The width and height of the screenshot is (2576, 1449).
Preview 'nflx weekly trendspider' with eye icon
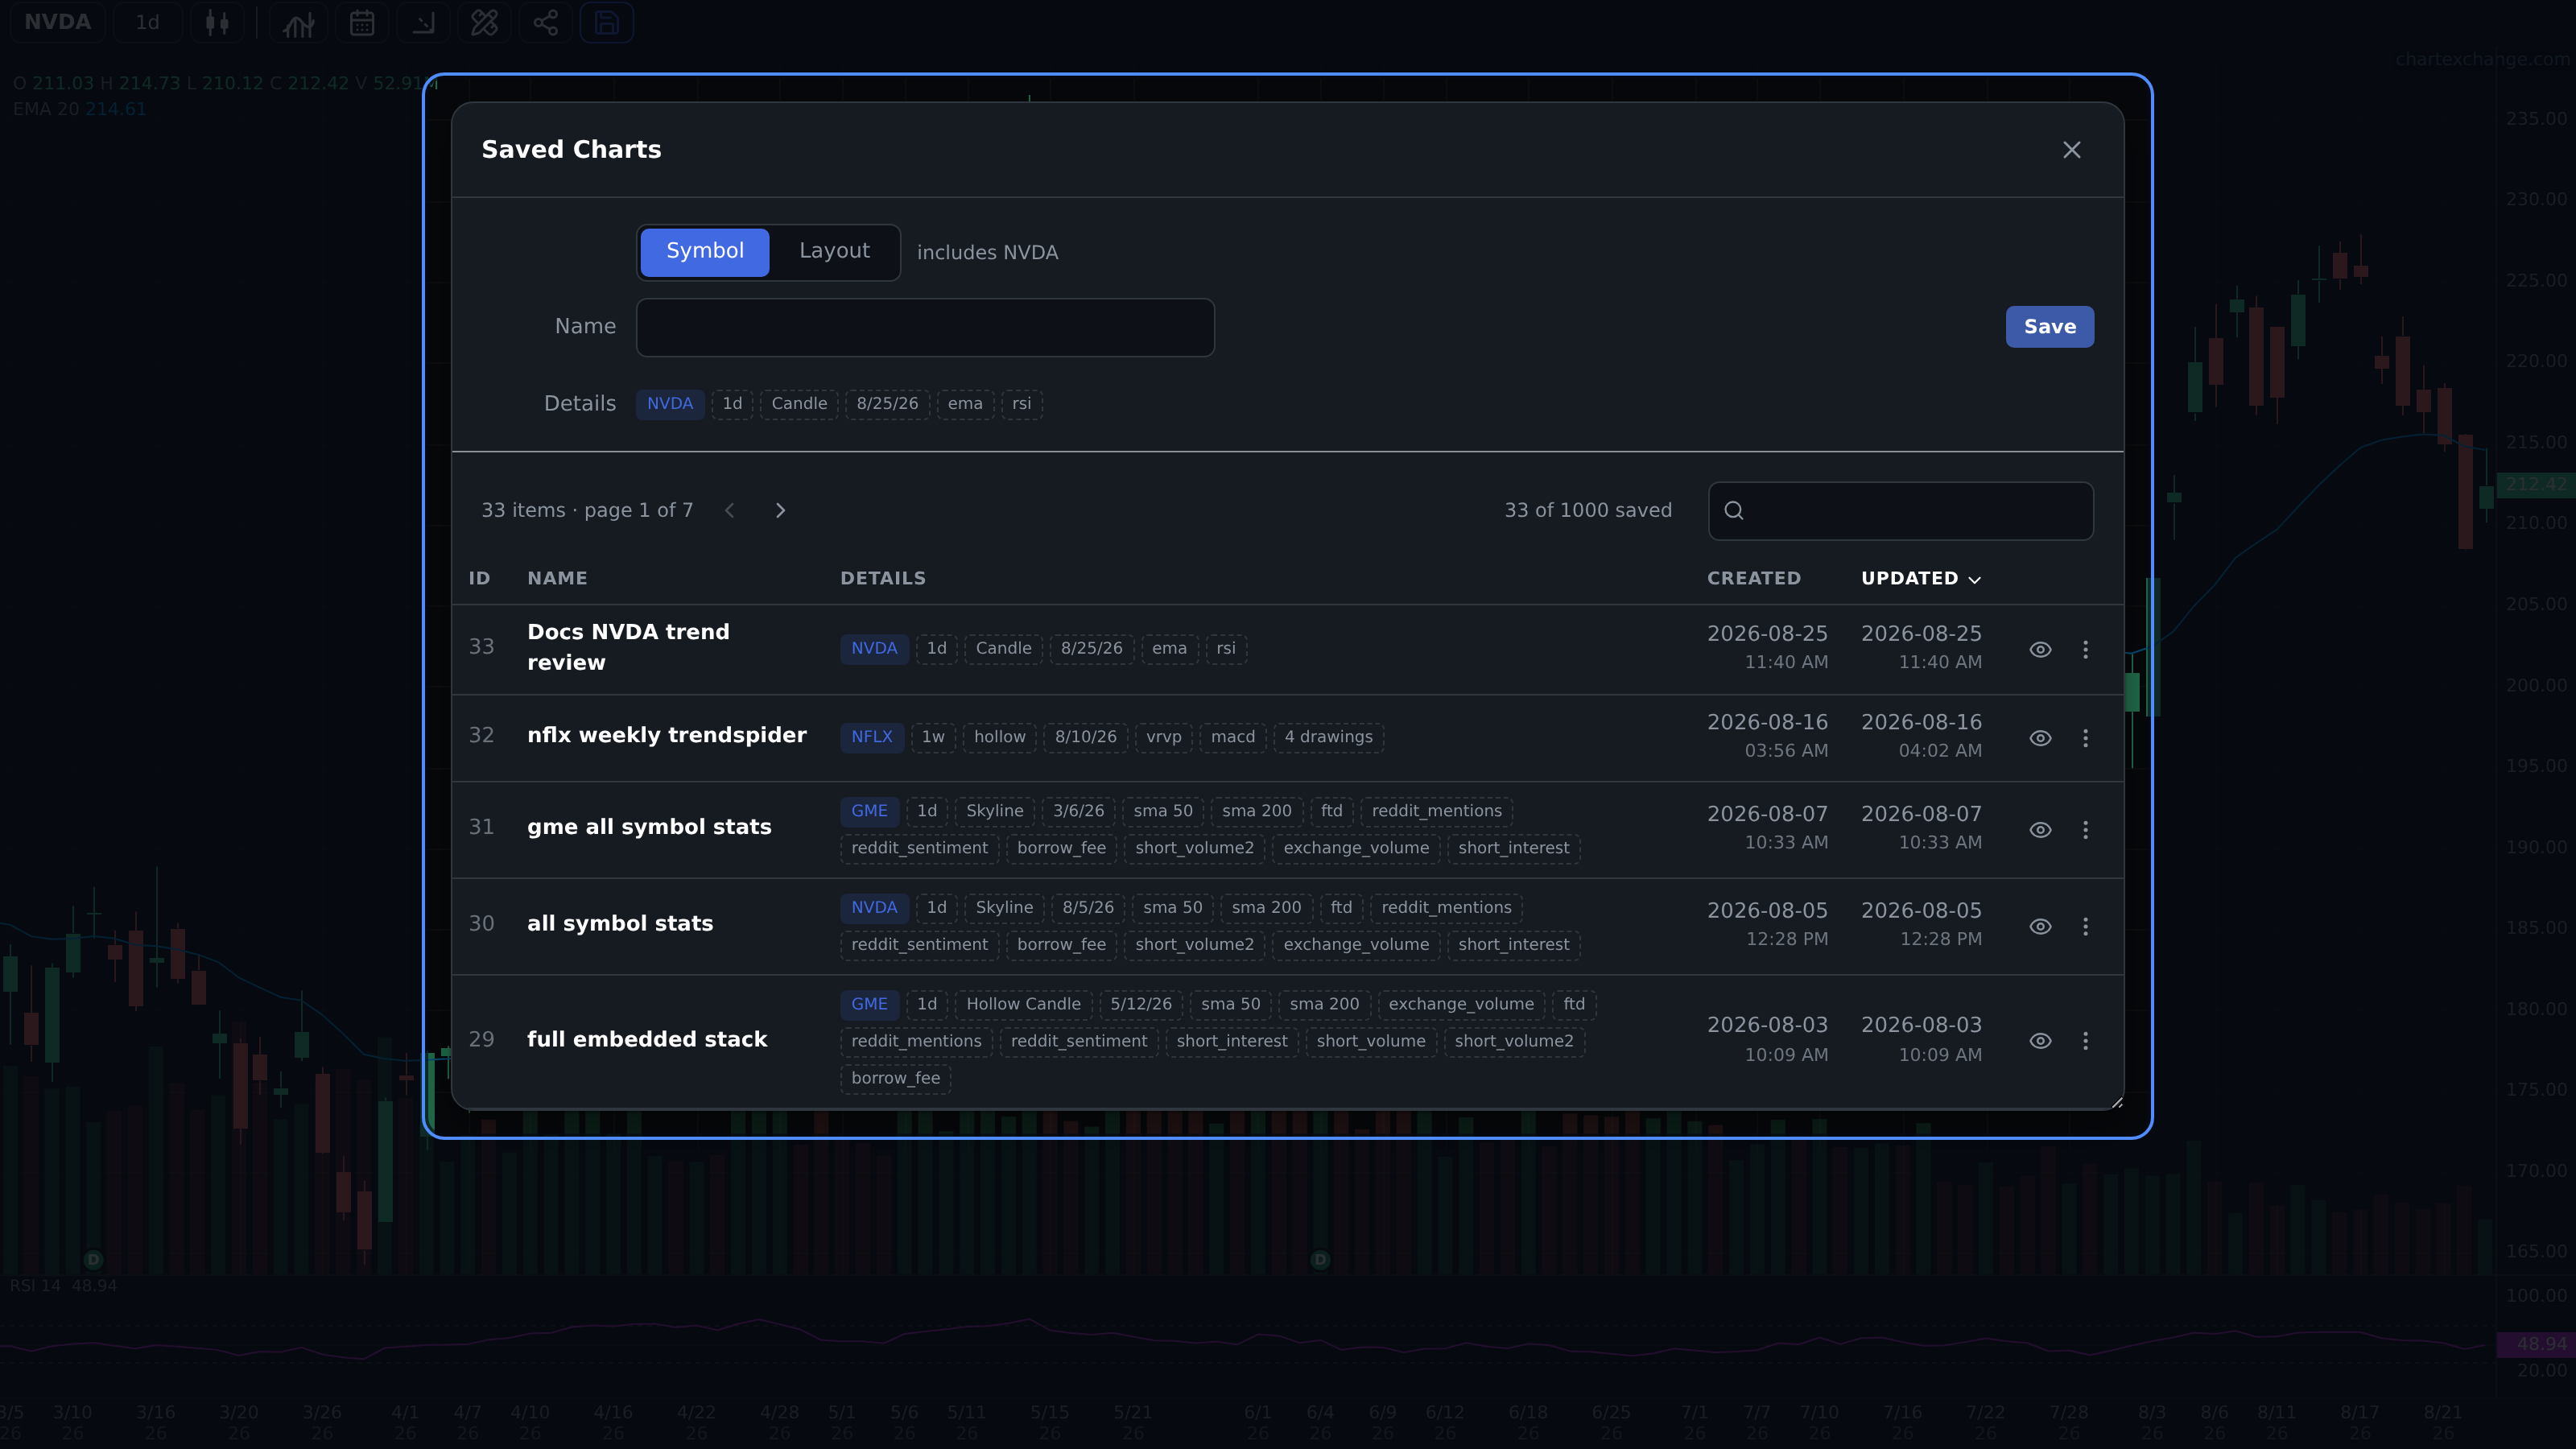point(2040,738)
